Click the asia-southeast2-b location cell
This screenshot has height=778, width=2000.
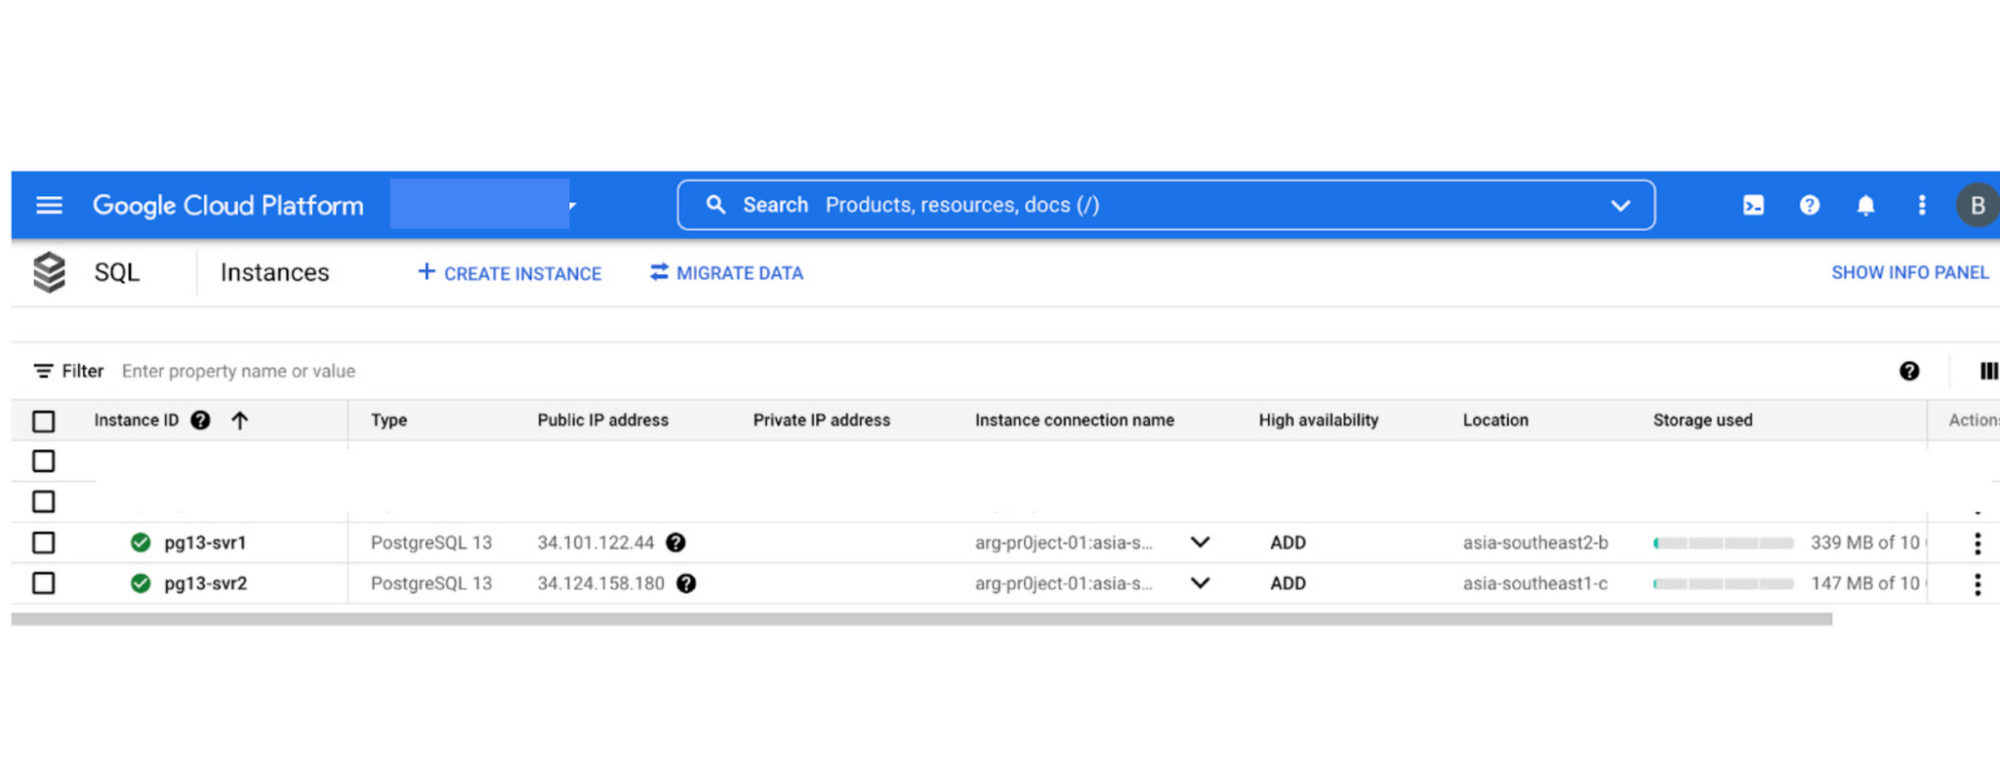point(1536,543)
